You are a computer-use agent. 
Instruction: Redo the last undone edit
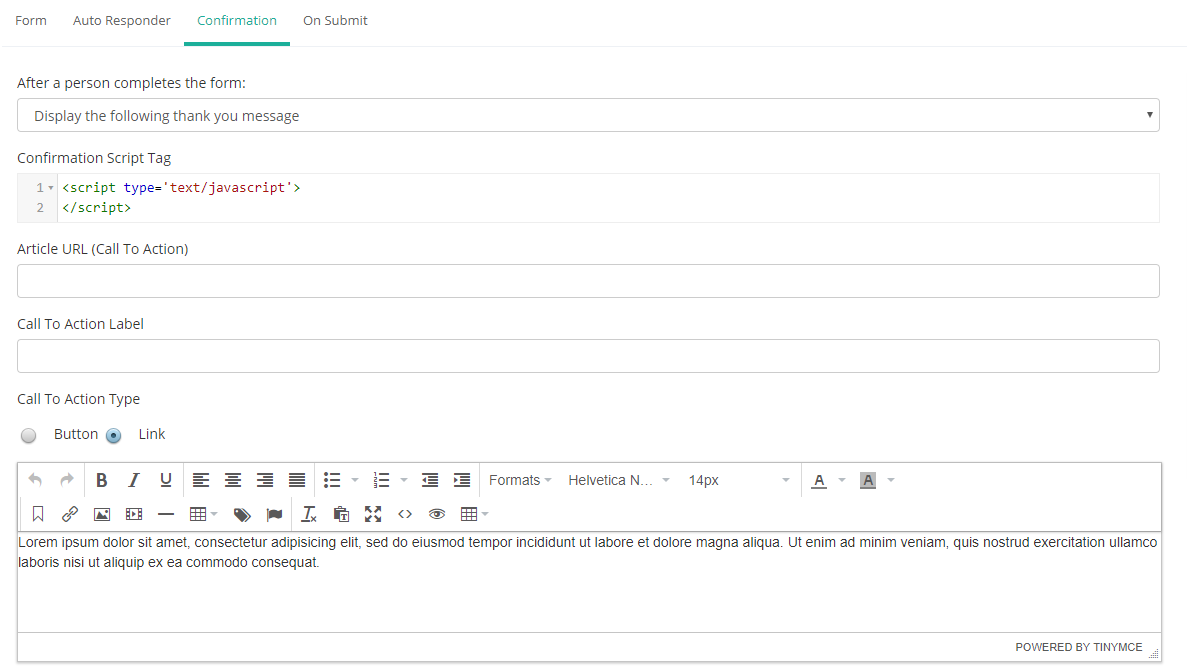(x=67, y=480)
